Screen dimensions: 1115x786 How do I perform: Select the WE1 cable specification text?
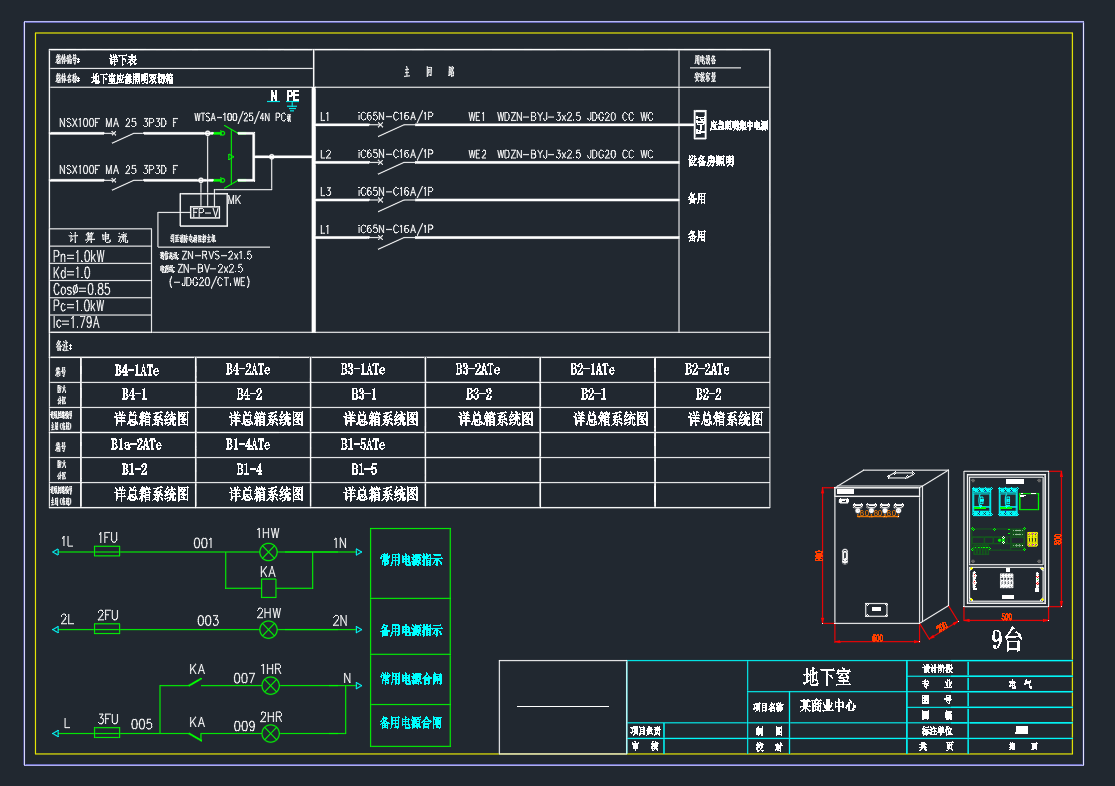click(560, 117)
